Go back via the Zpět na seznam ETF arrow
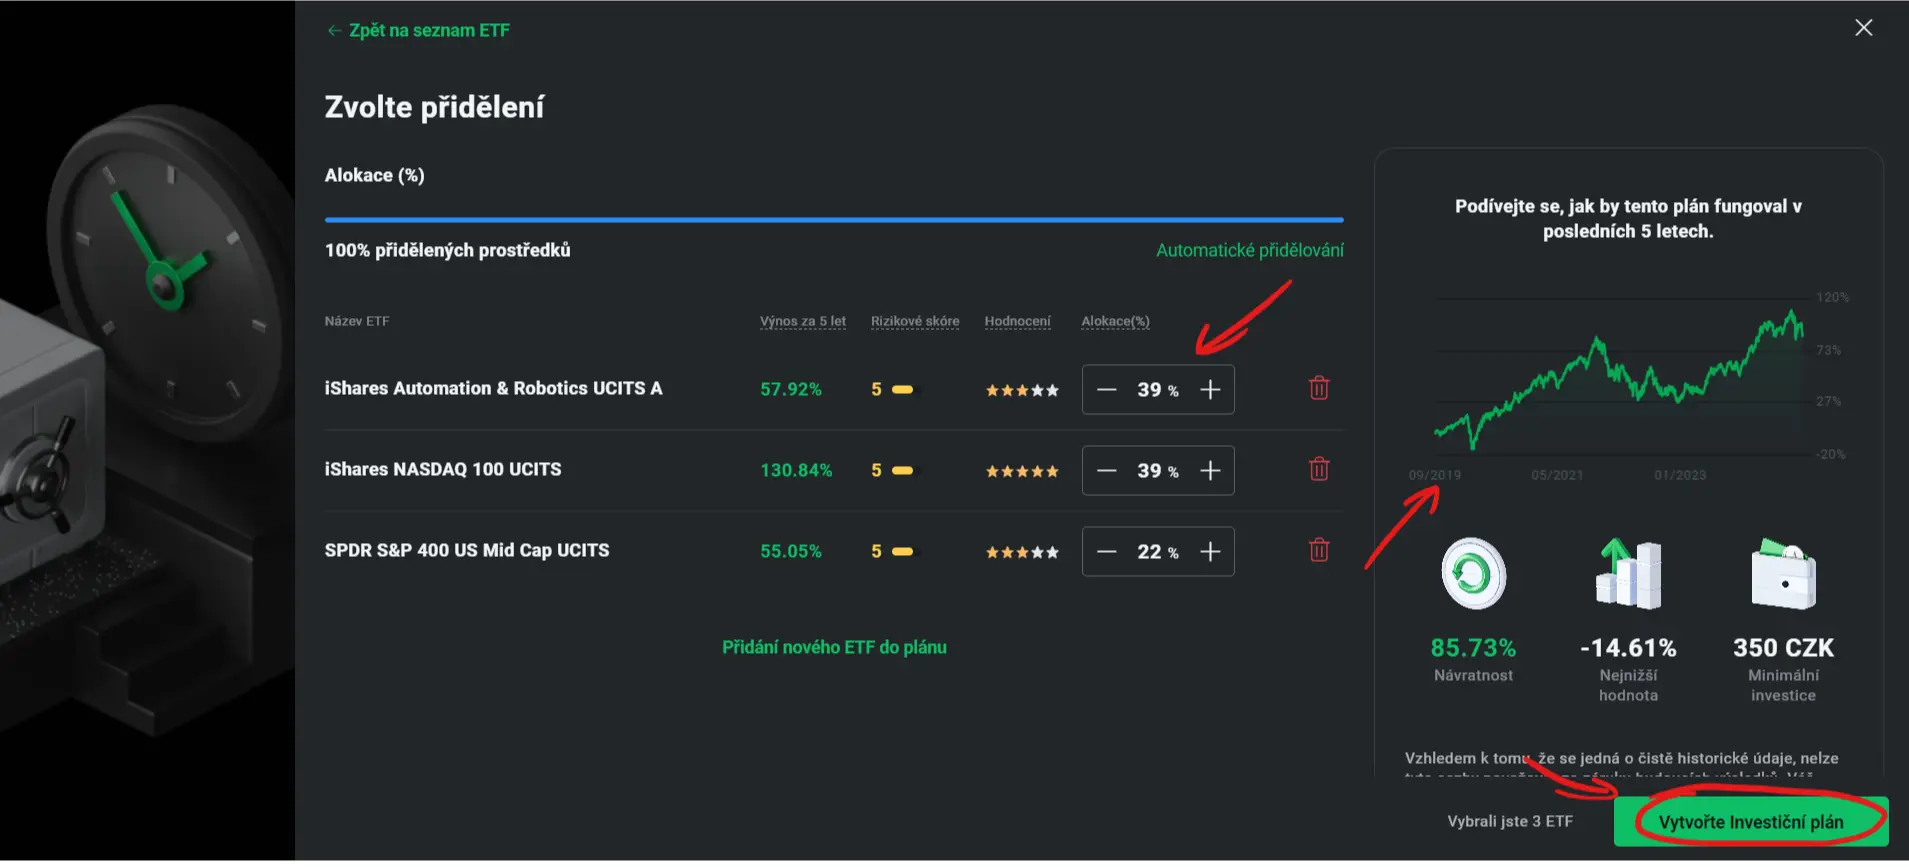 334,31
